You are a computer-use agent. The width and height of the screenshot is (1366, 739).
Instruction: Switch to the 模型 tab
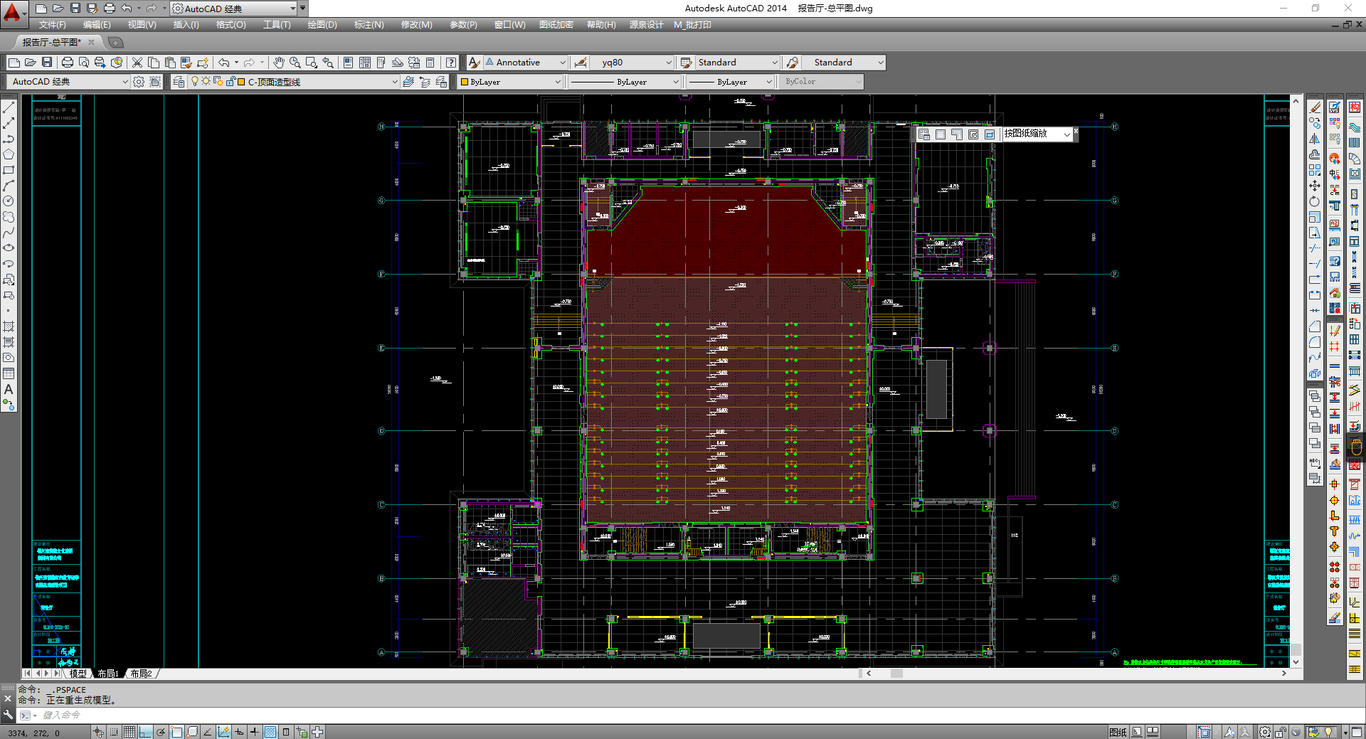[x=78, y=674]
